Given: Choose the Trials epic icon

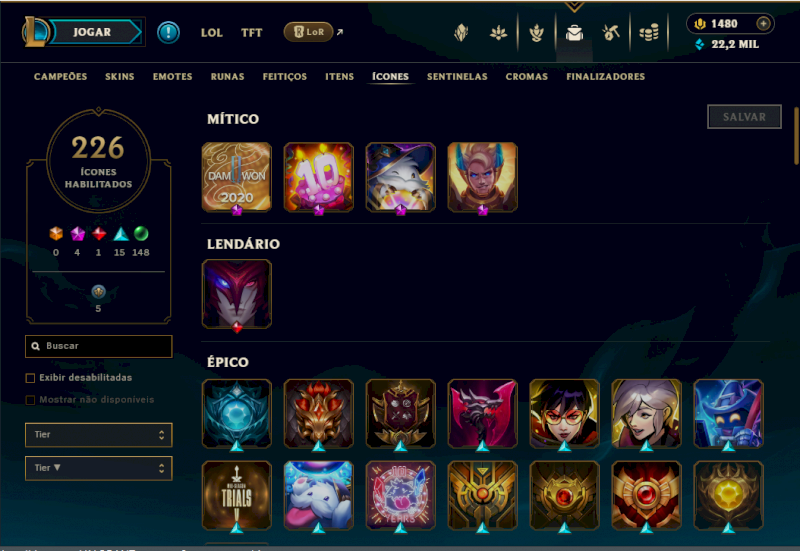Looking at the screenshot, I should click(237, 495).
